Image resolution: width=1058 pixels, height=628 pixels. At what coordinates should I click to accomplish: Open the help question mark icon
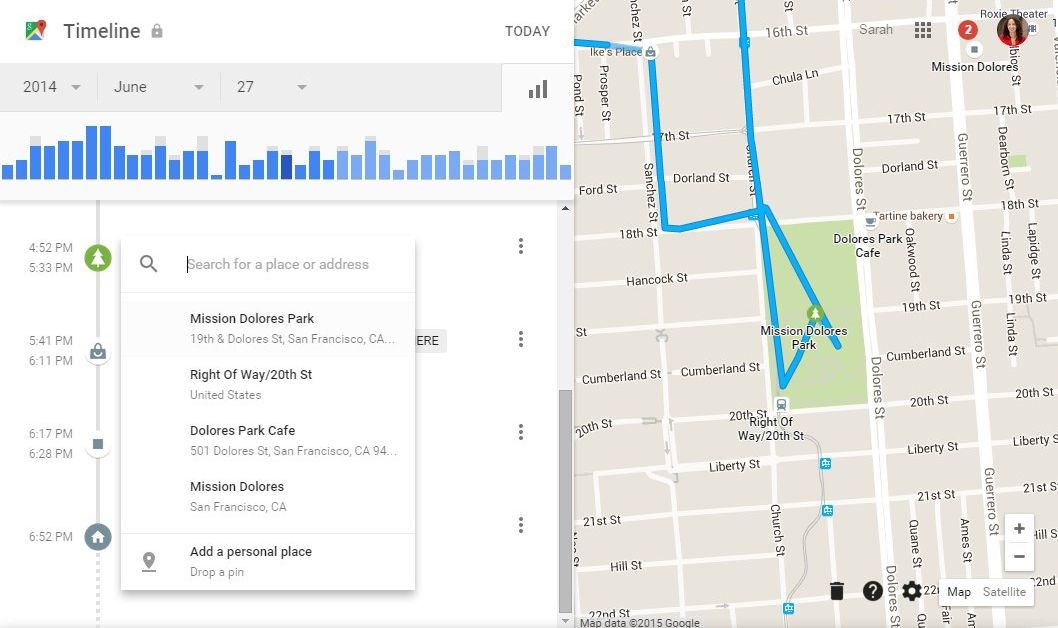[872, 591]
